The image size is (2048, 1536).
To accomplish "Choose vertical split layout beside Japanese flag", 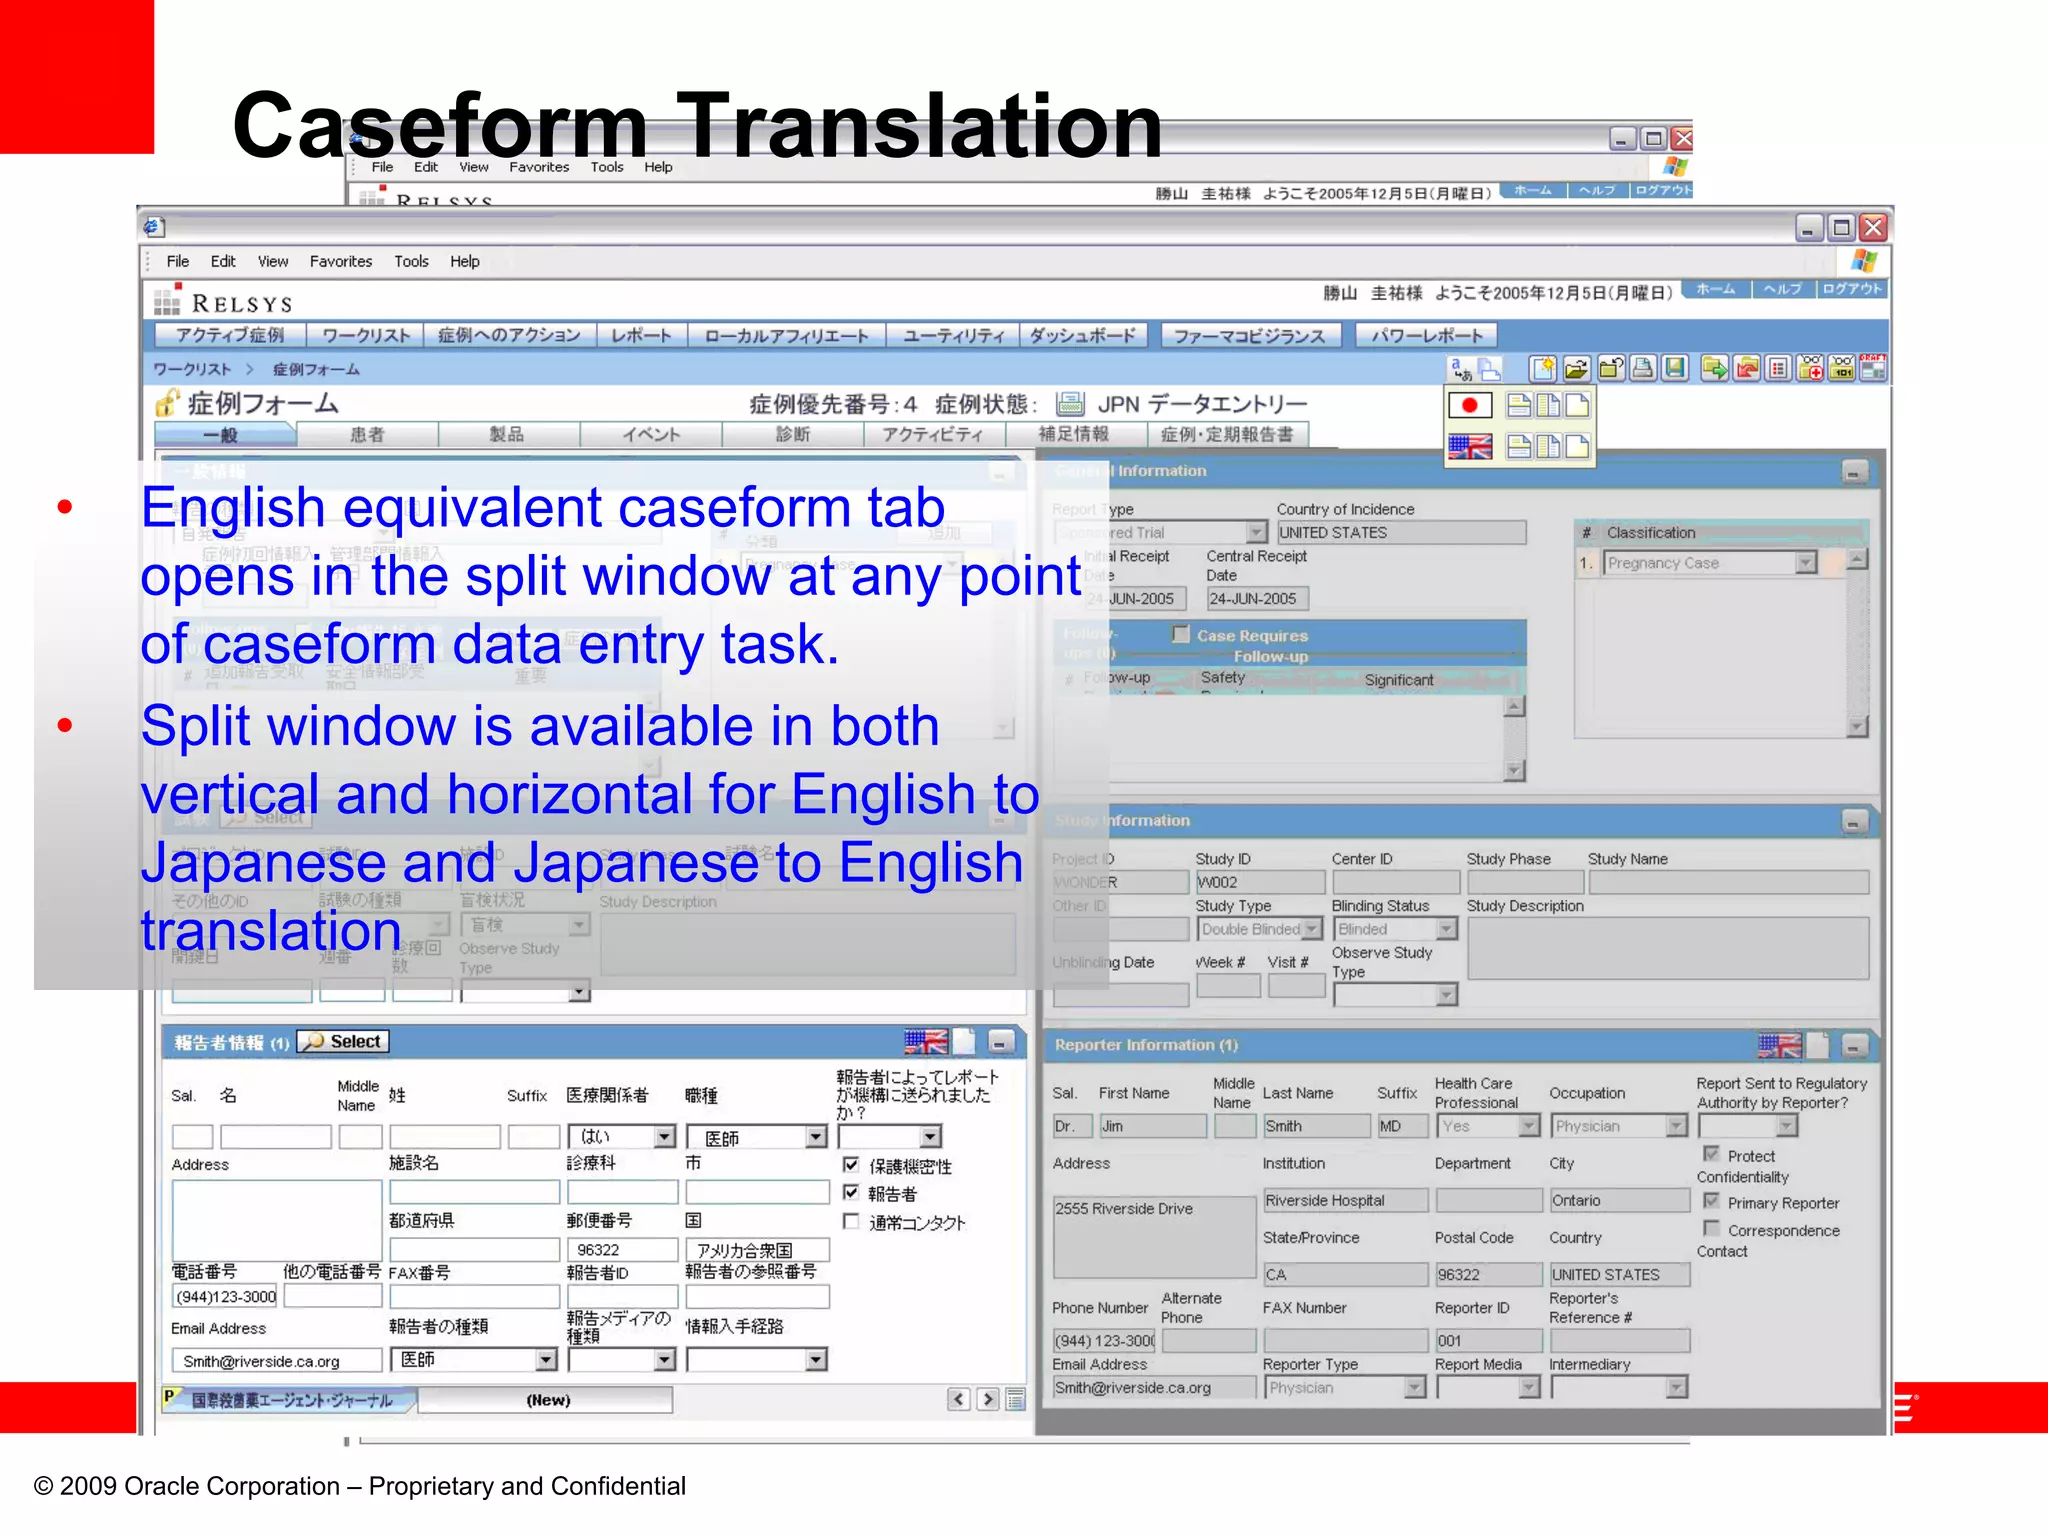I will (x=1548, y=405).
